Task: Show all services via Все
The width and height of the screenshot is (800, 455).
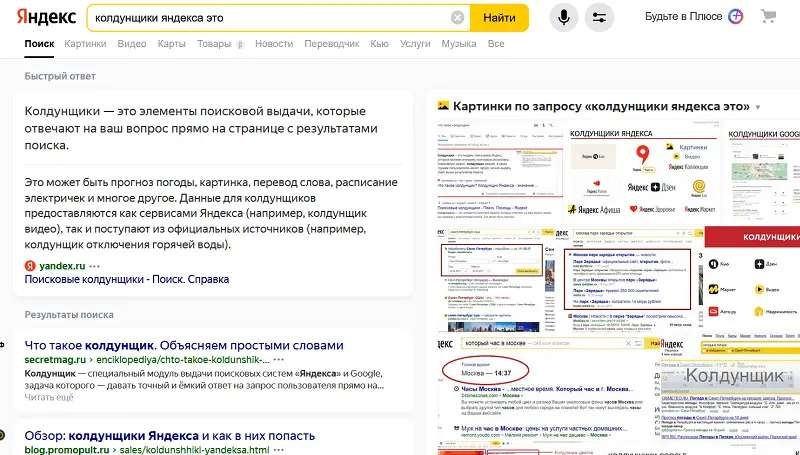Action: [x=496, y=44]
